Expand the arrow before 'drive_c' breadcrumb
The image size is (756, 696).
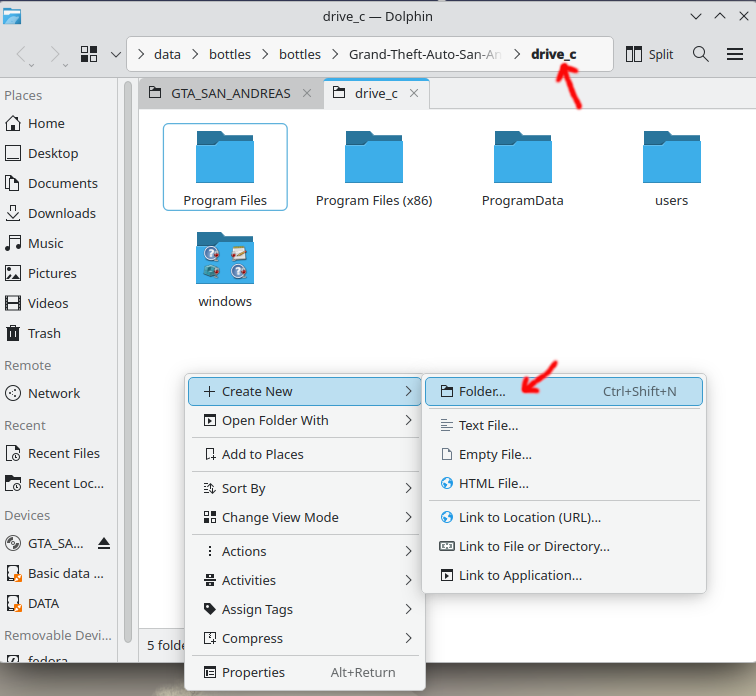517,54
